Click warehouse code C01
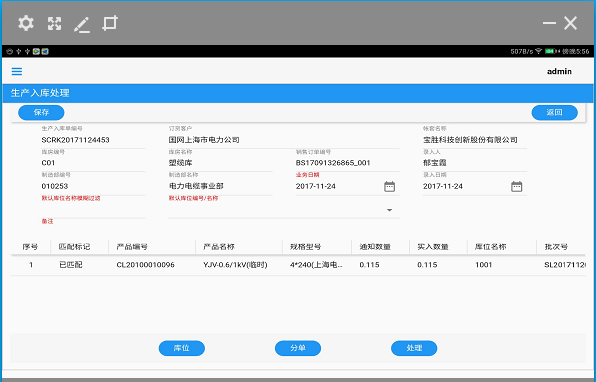This screenshot has width=596, height=382. 48,163
